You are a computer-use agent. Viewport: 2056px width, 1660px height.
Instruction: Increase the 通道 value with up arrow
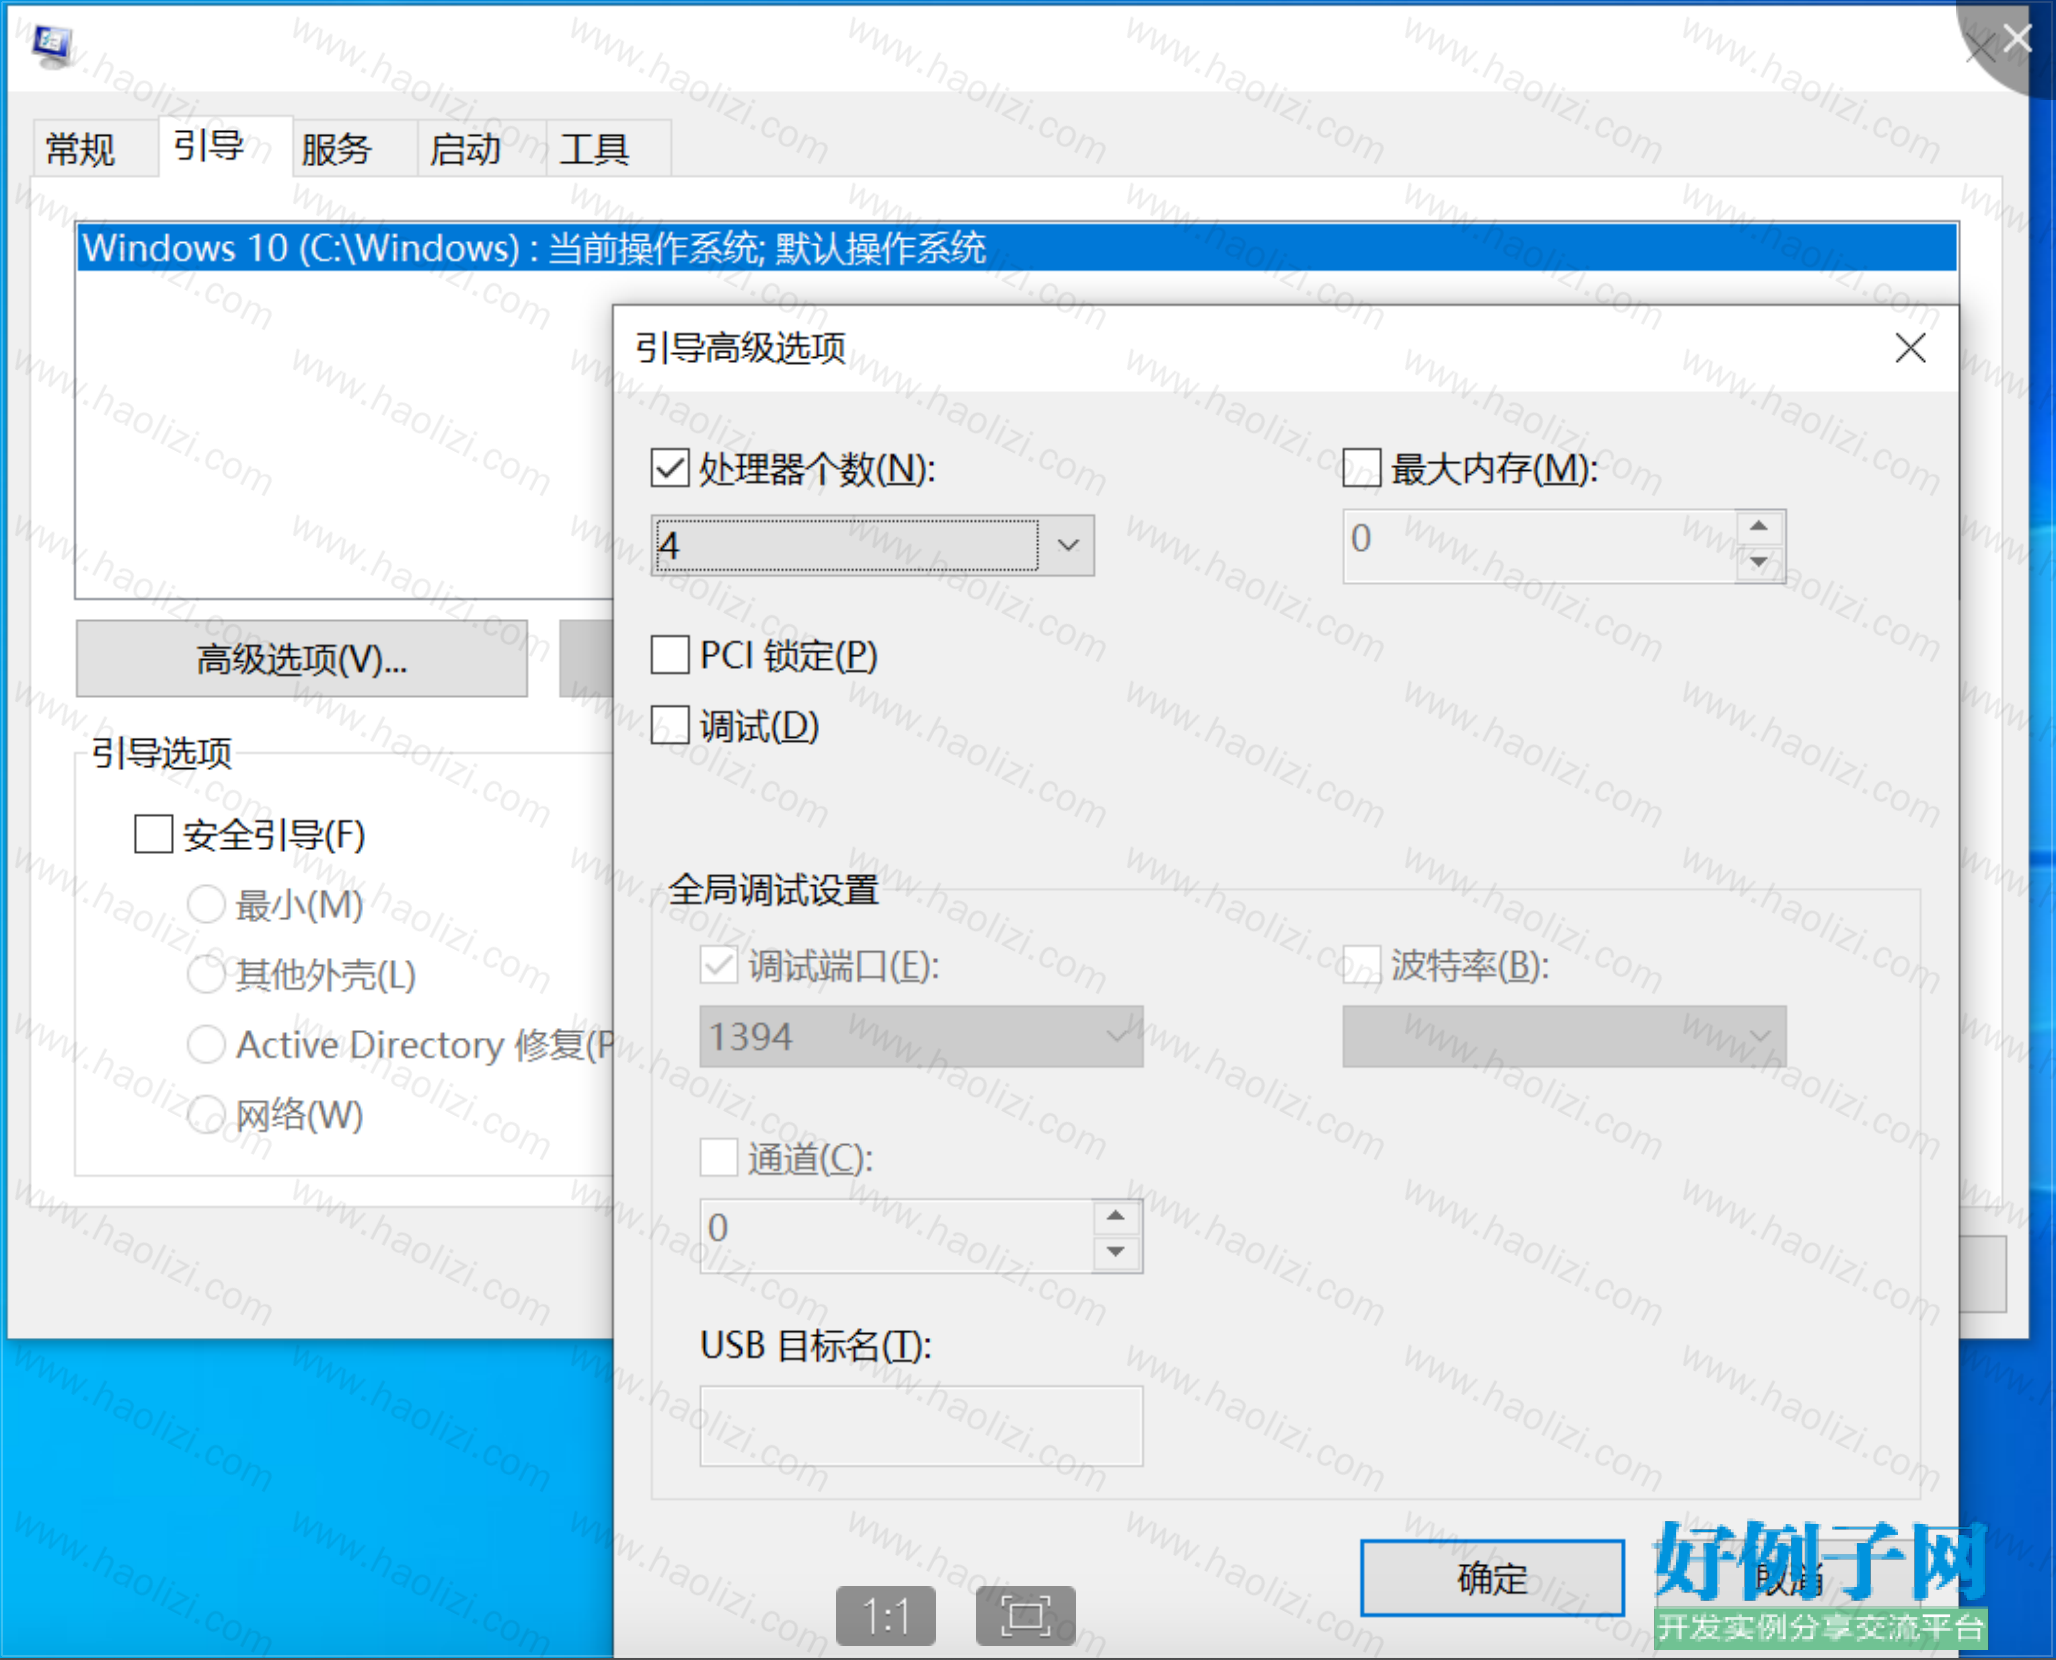pyautogui.click(x=1116, y=1216)
